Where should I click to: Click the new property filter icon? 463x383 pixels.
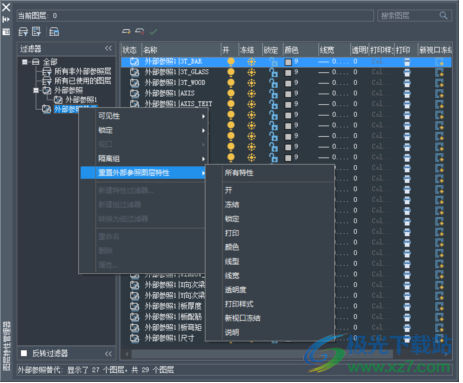23,32
